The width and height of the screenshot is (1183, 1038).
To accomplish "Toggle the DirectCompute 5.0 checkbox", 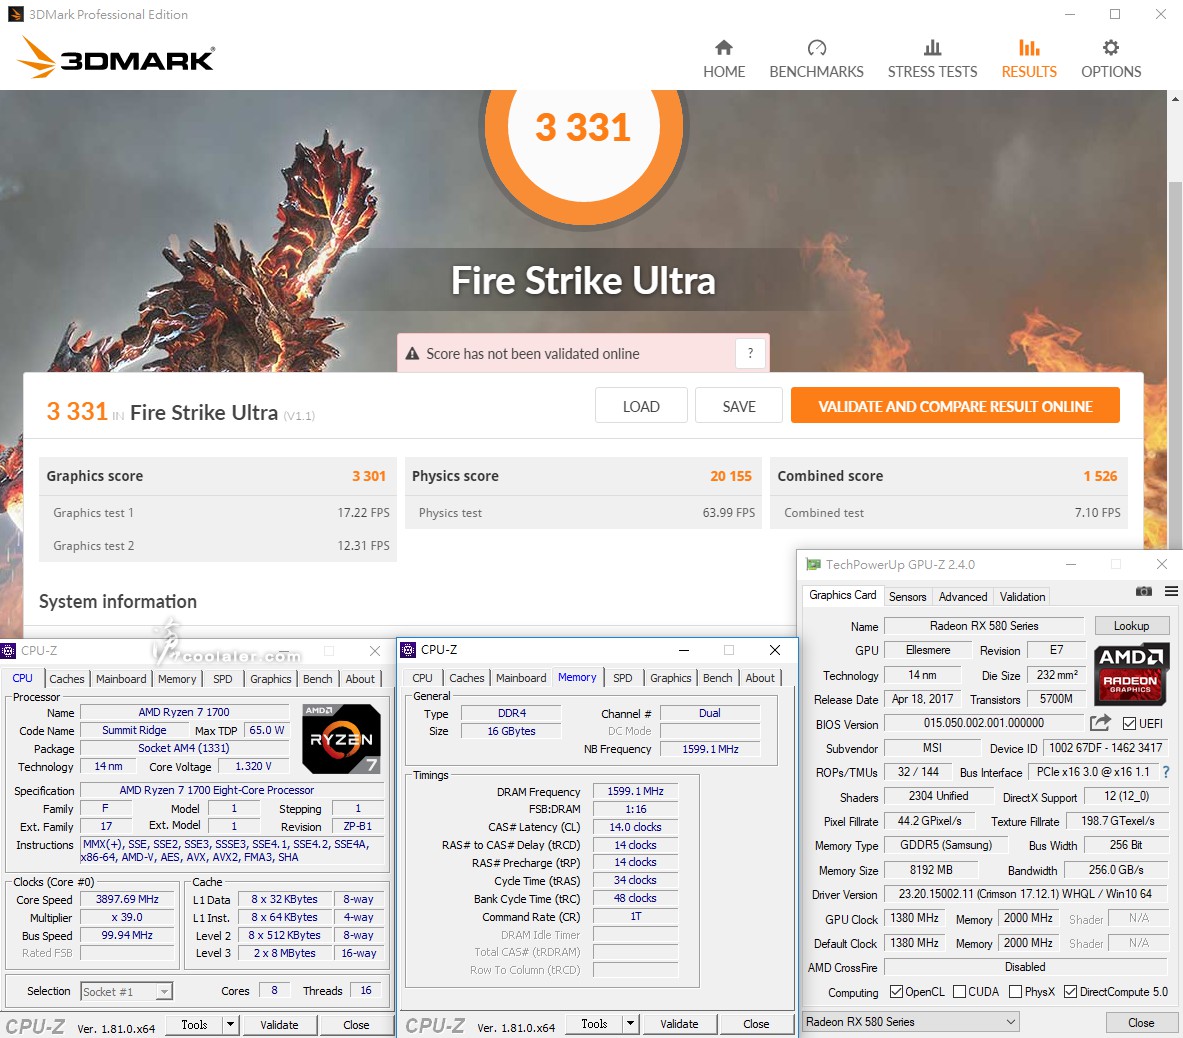I will tap(1070, 991).
